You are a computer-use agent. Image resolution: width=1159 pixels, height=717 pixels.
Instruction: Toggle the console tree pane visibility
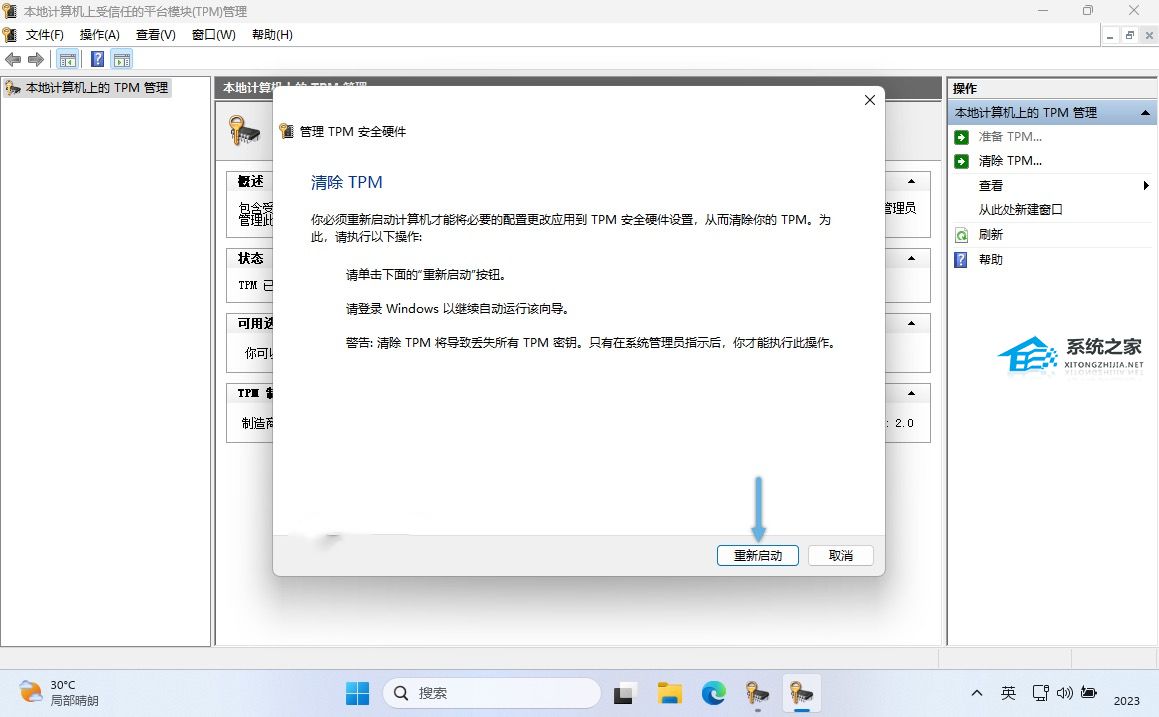(67, 59)
